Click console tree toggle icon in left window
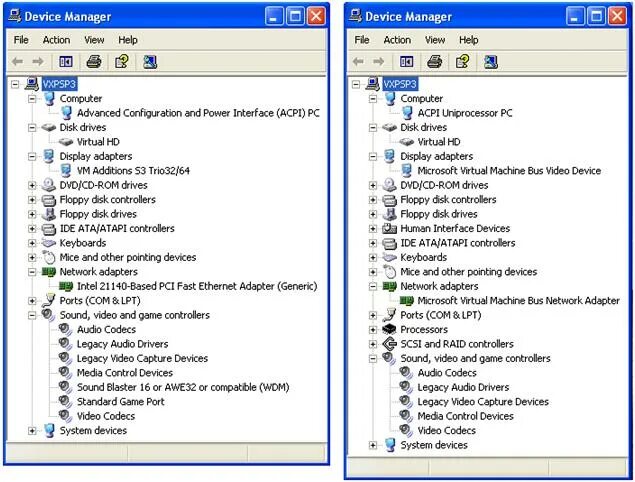Image resolution: width=635 pixels, height=482 pixels. [x=66, y=62]
